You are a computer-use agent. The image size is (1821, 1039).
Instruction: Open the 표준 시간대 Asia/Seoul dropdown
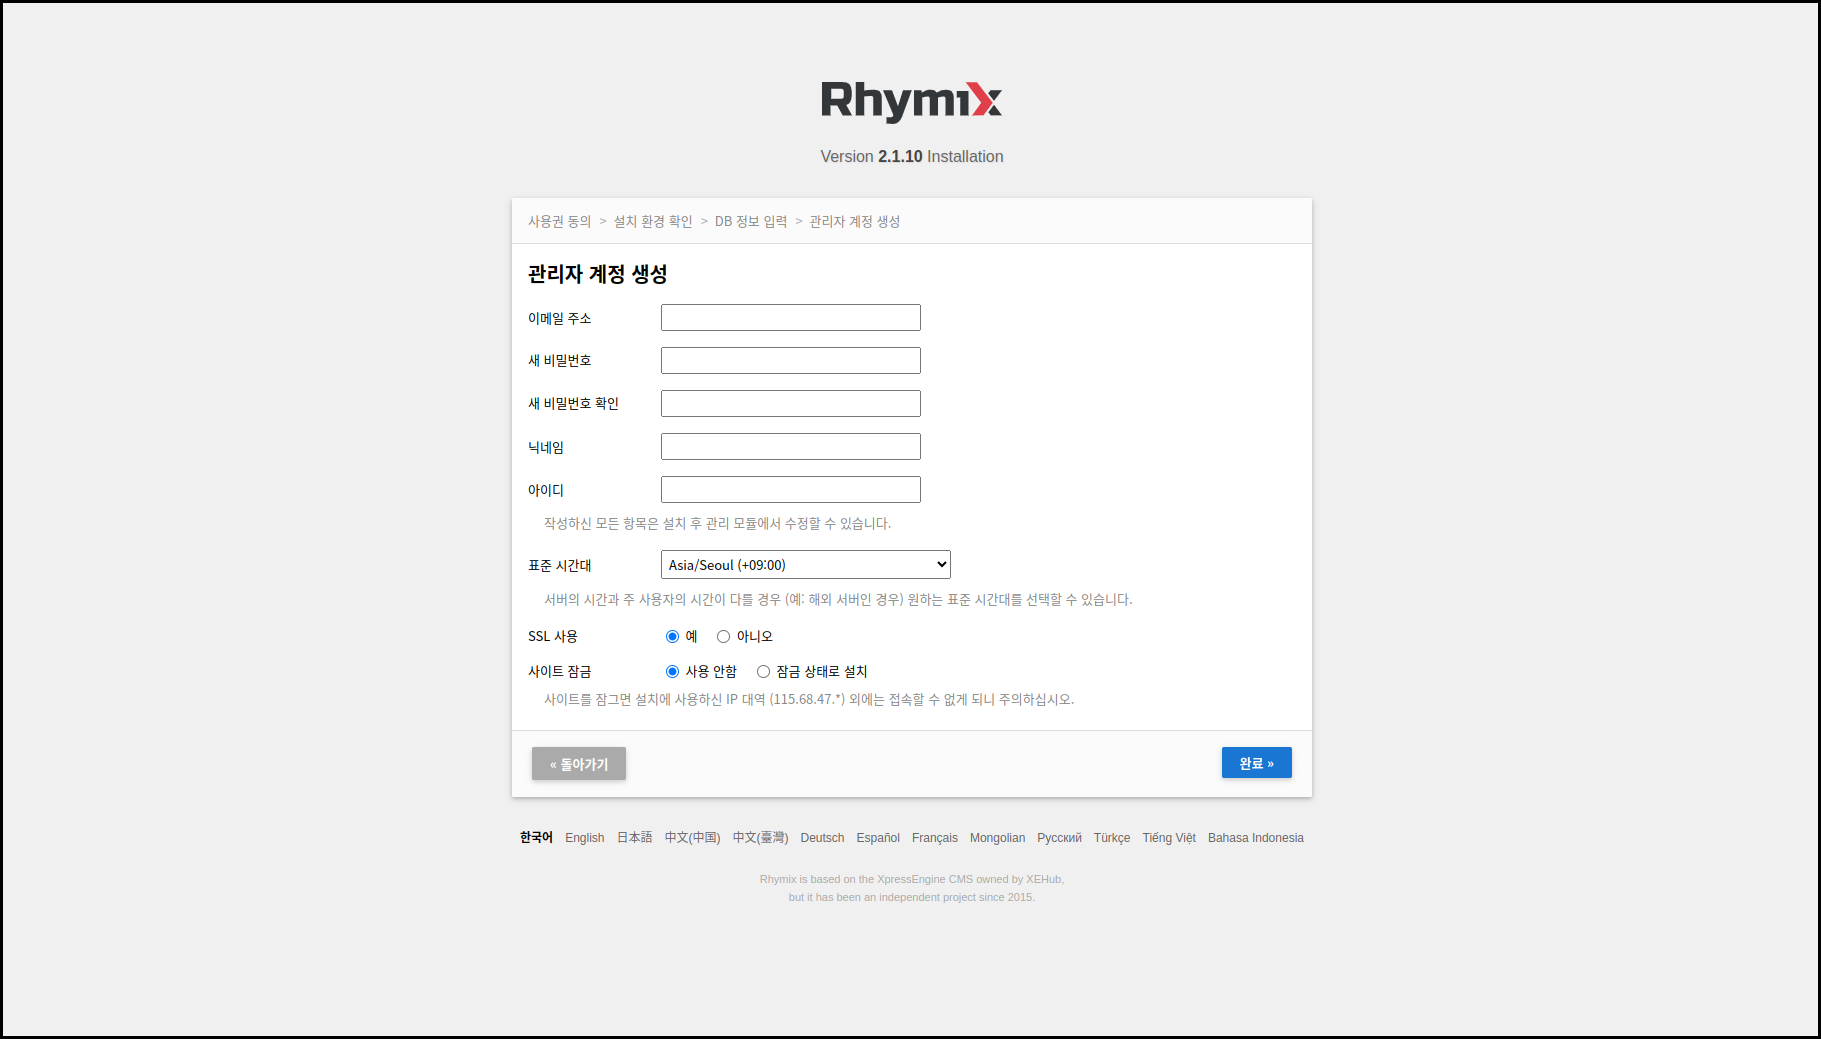pos(806,565)
